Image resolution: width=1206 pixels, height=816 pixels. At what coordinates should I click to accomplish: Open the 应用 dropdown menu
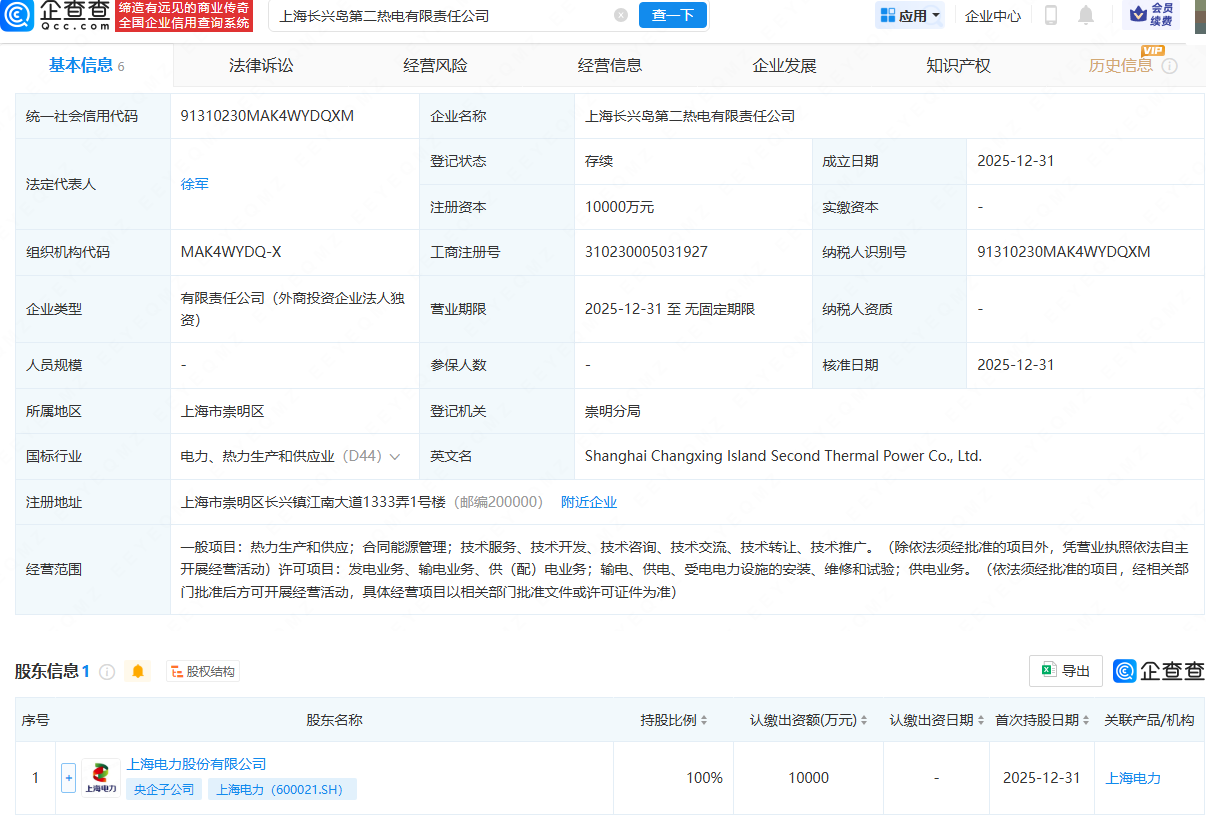910,16
